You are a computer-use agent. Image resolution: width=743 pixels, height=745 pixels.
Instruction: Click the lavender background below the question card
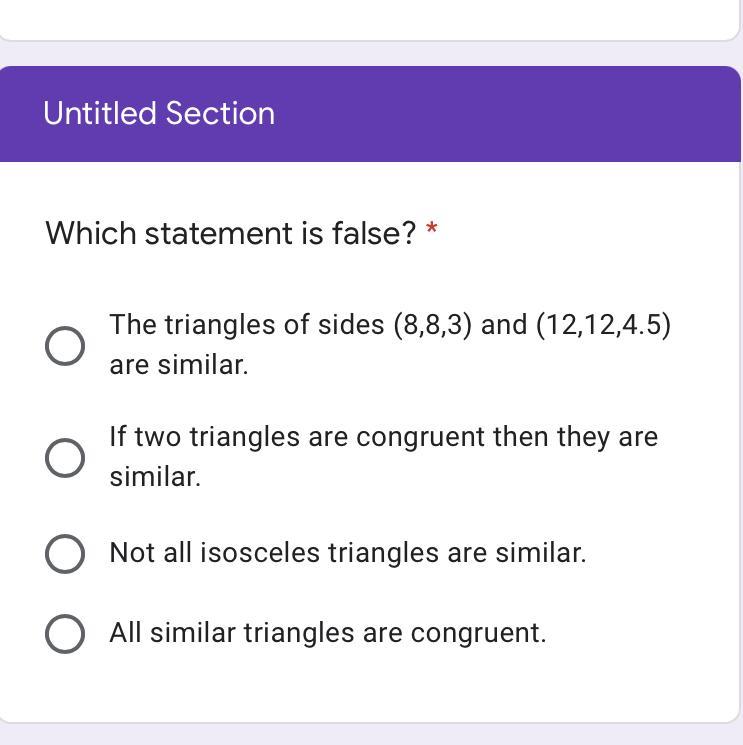click(x=370, y=735)
